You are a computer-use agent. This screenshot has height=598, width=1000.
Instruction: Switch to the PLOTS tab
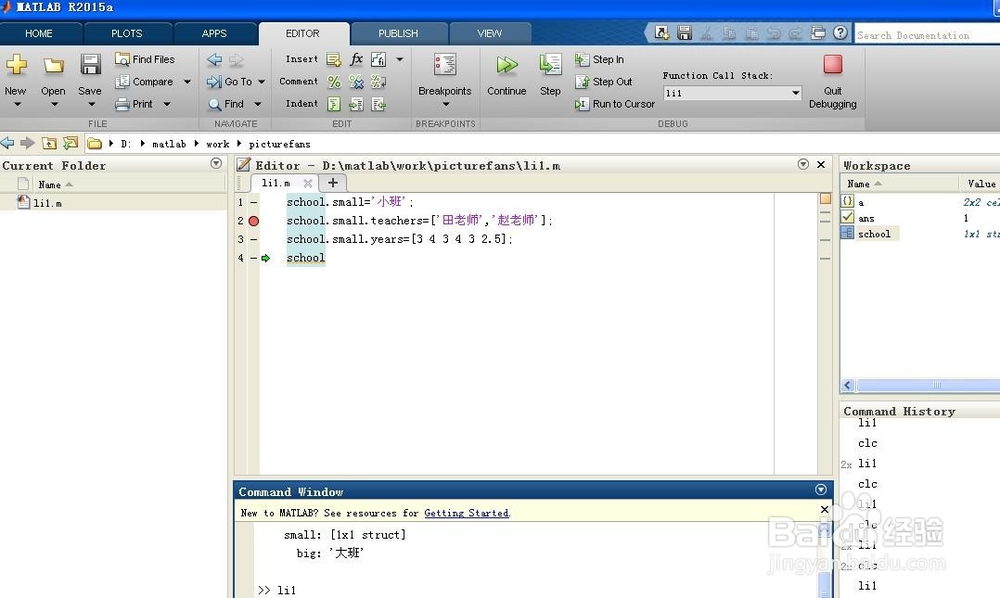(127, 33)
